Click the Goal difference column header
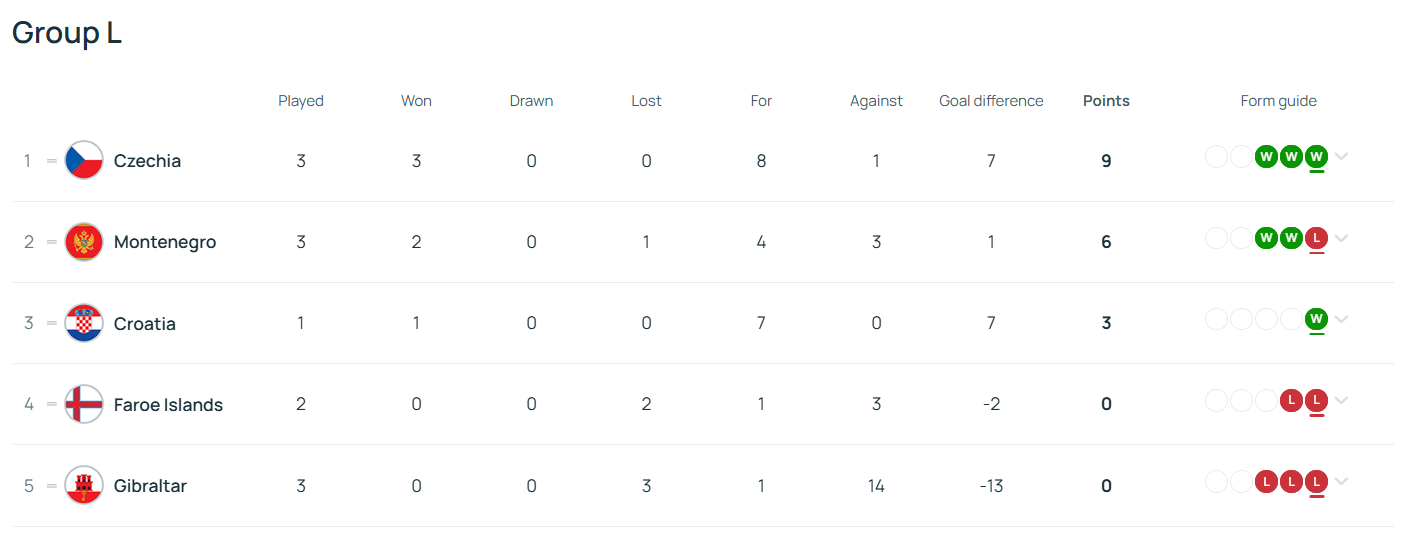The width and height of the screenshot is (1406, 545). click(991, 101)
